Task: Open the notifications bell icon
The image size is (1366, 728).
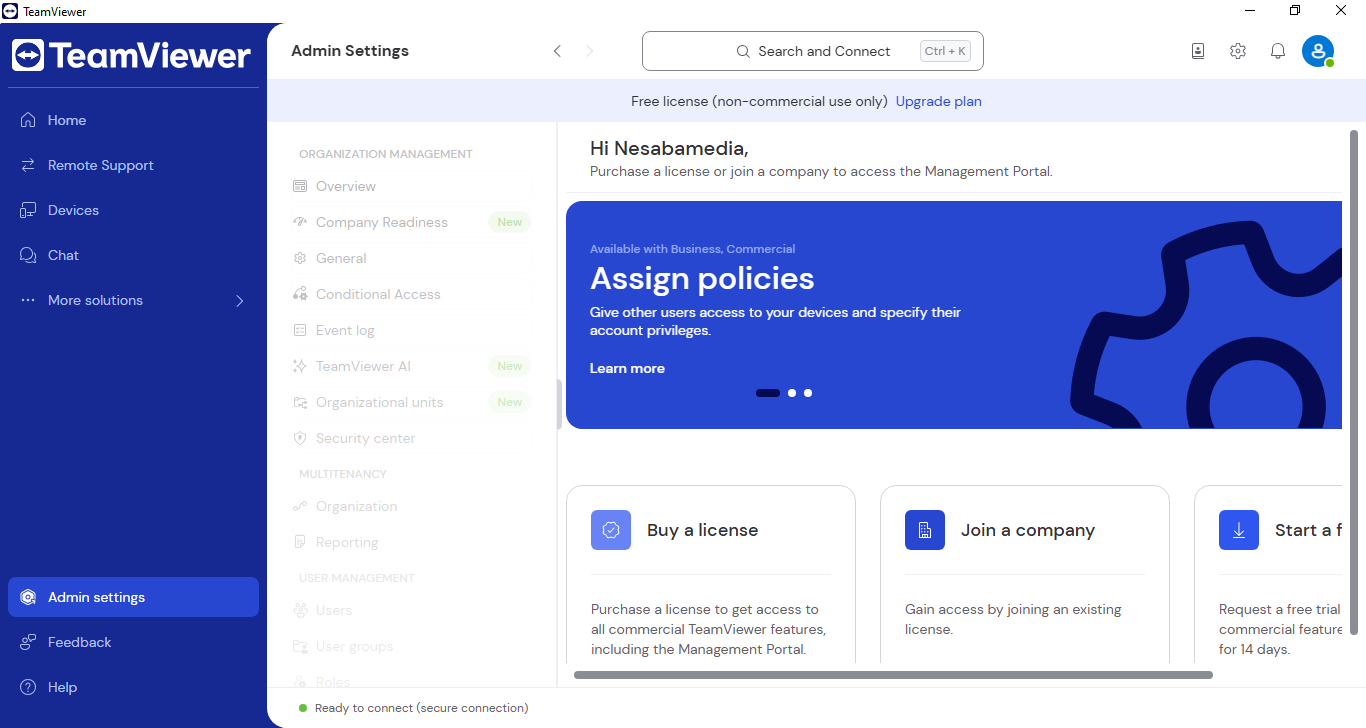Action: pyautogui.click(x=1277, y=51)
